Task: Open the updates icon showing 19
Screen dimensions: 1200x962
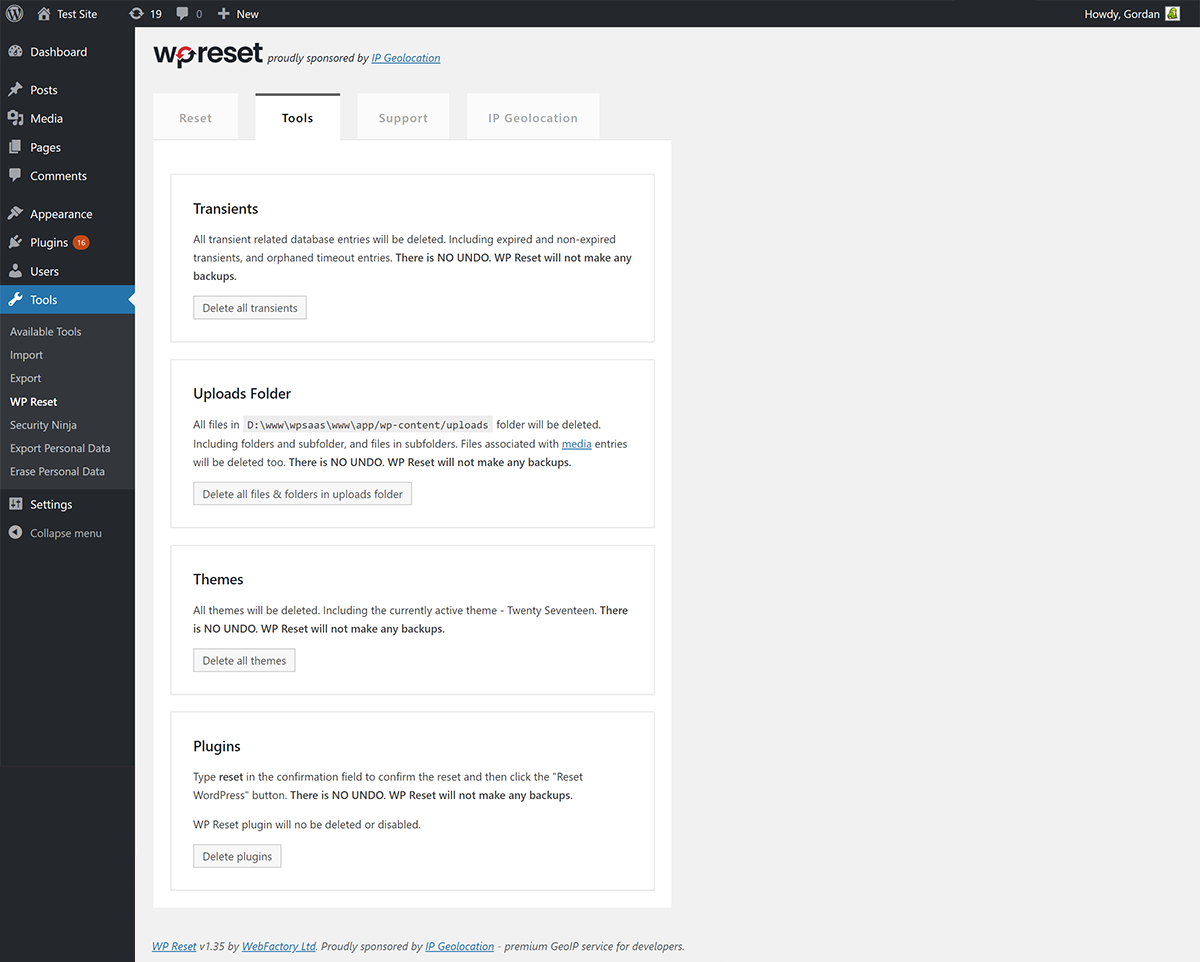Action: pos(136,14)
